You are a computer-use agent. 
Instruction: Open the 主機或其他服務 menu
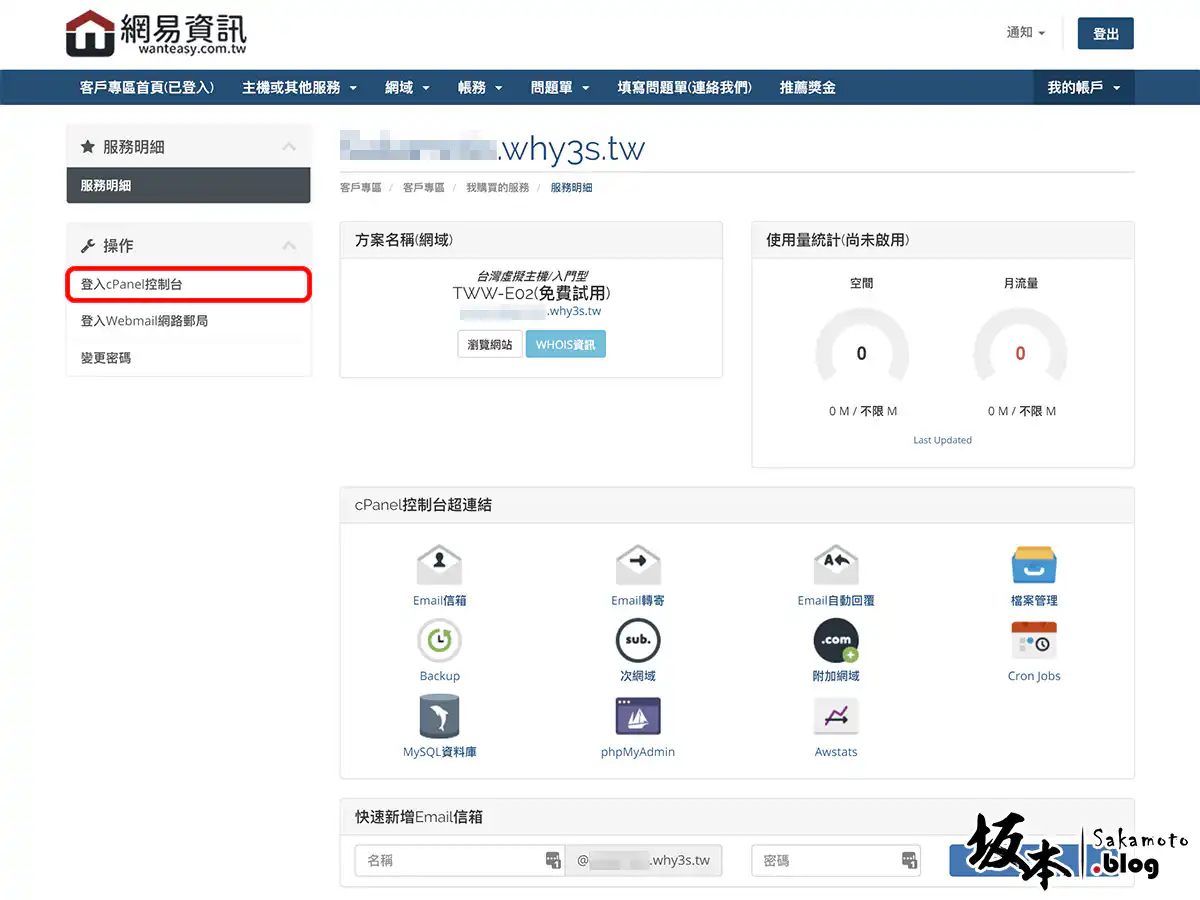pyautogui.click(x=299, y=88)
